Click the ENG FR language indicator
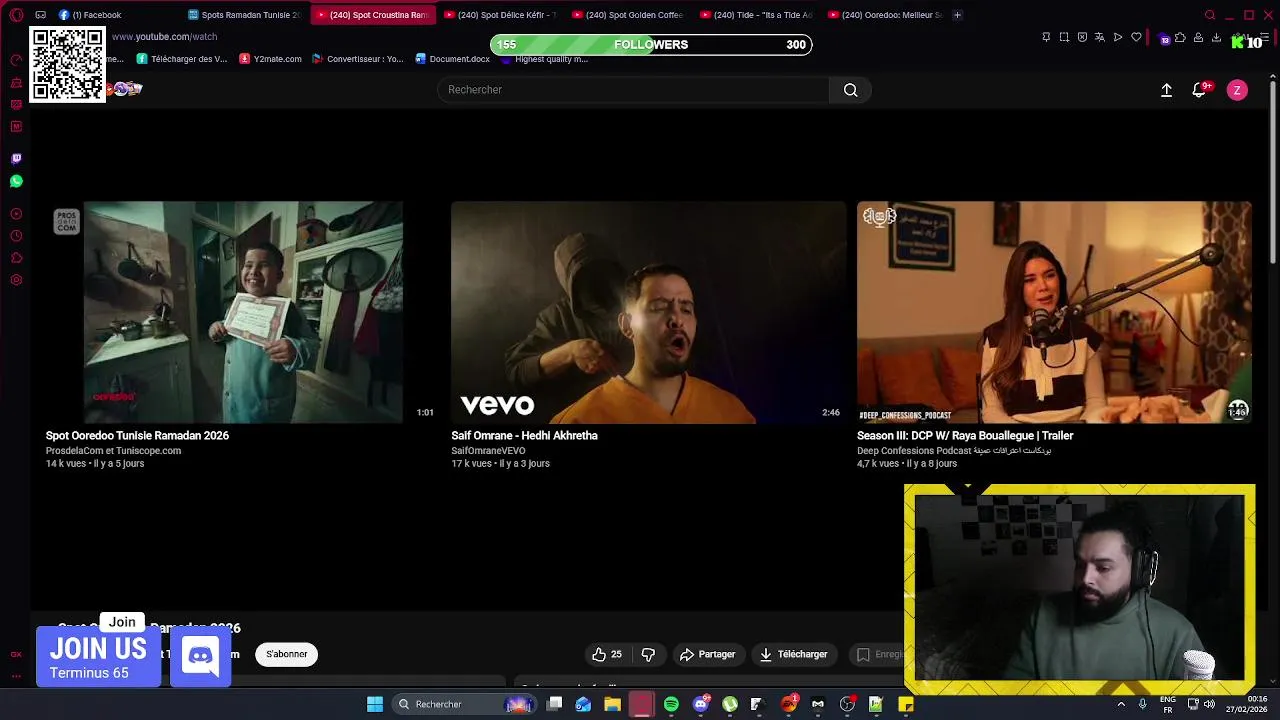 pos(1168,704)
